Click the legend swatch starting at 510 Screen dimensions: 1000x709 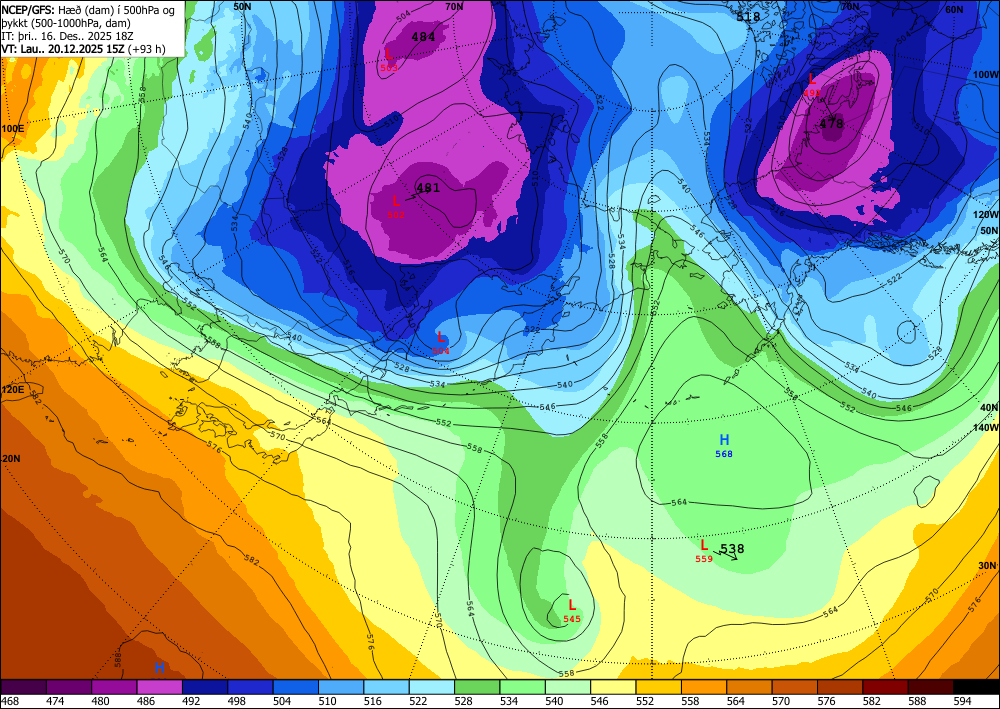click(x=341, y=687)
